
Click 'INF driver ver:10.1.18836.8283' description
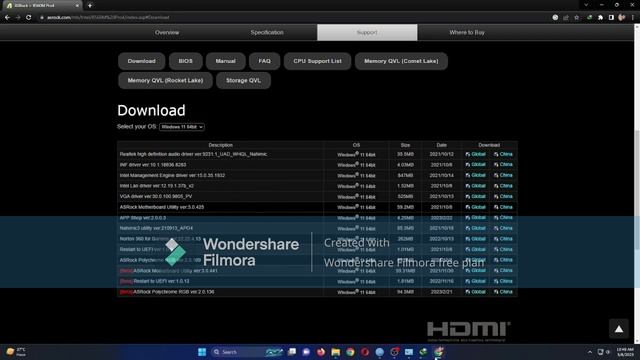pyautogui.click(x=153, y=164)
